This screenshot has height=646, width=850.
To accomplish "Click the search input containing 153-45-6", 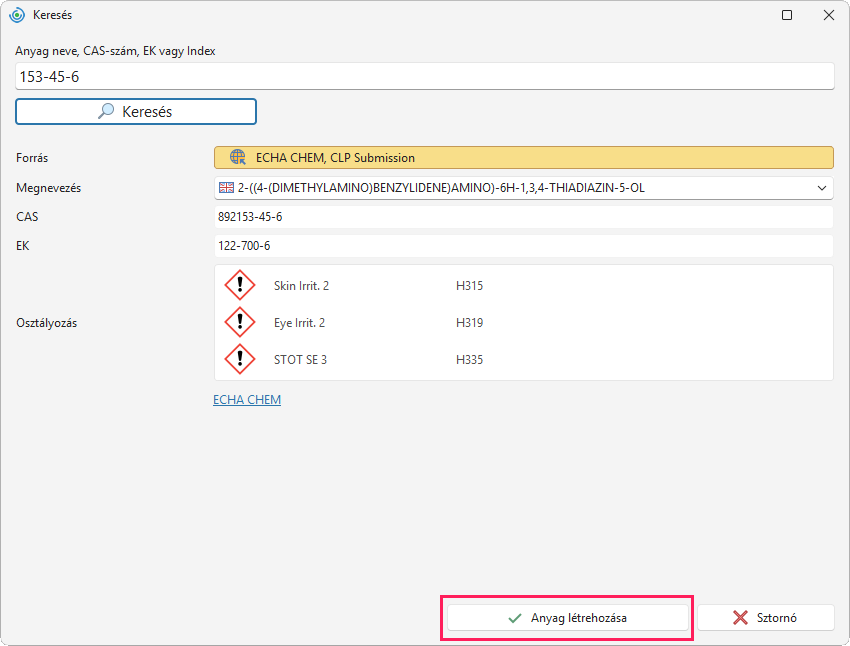I will click(424, 76).
